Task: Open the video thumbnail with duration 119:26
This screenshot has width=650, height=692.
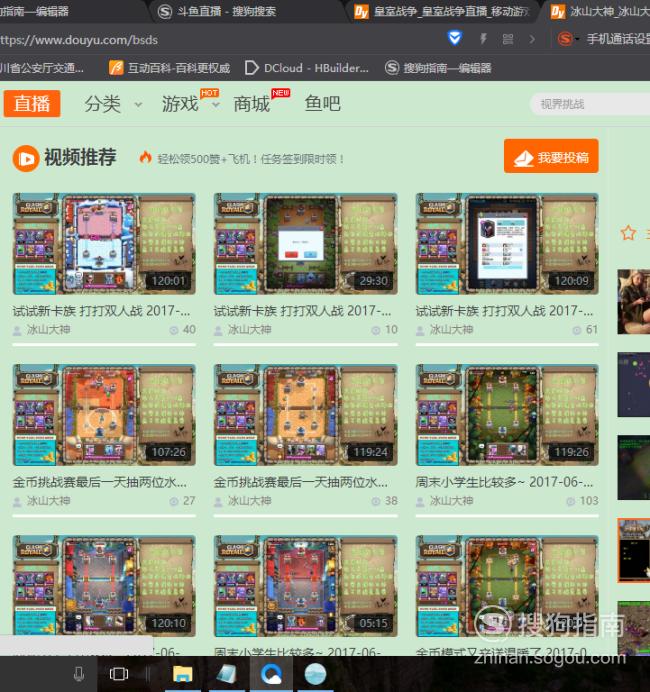Action: tap(507, 415)
